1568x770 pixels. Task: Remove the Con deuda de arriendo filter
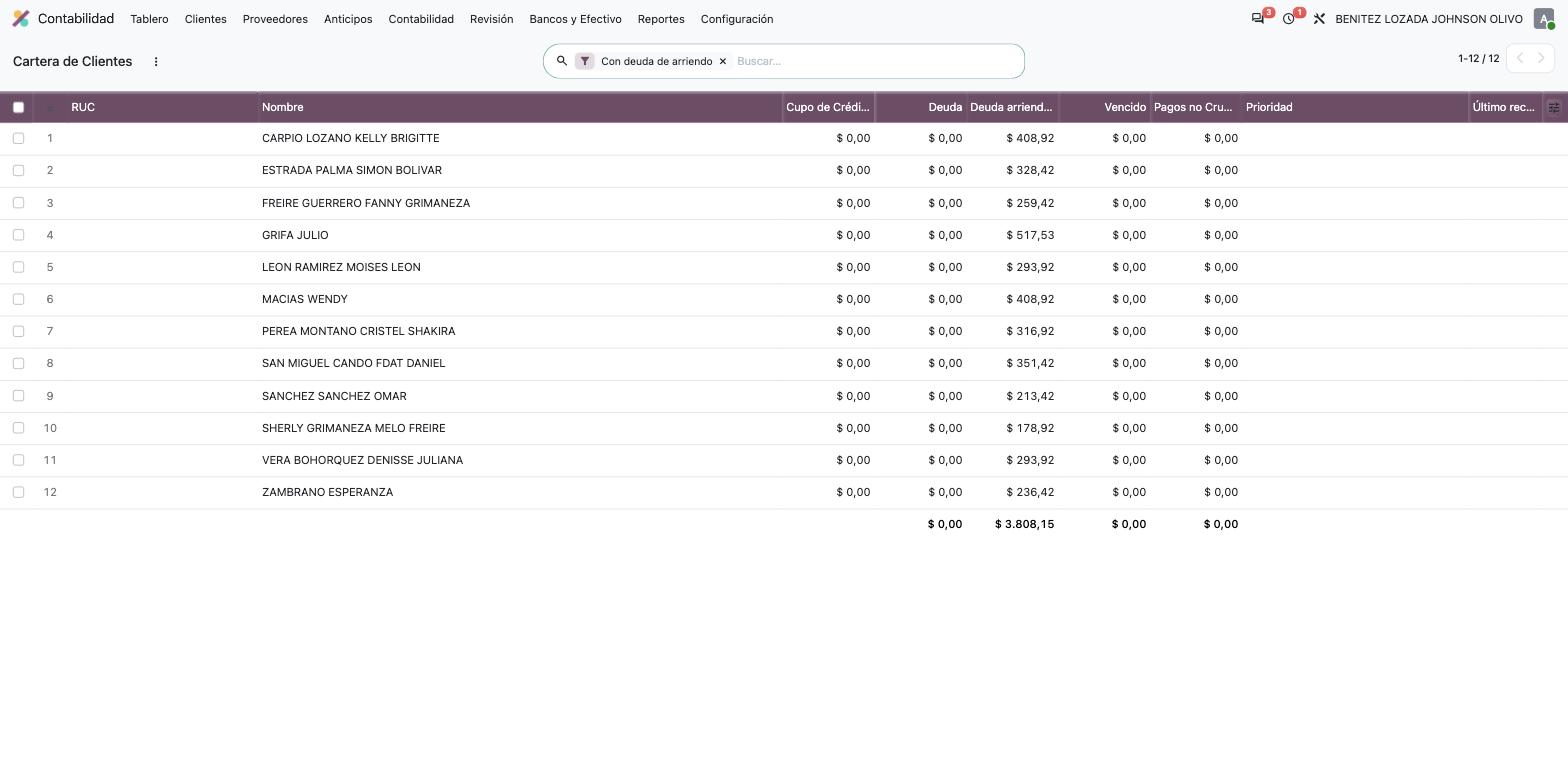723,61
